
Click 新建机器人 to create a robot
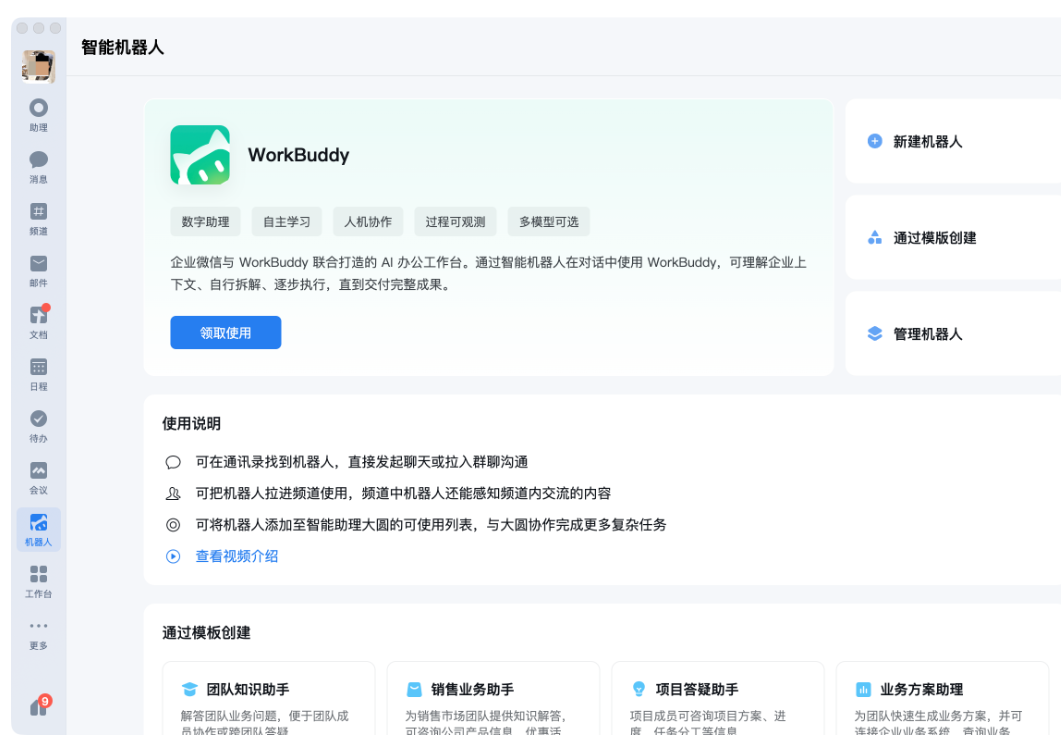953,141
